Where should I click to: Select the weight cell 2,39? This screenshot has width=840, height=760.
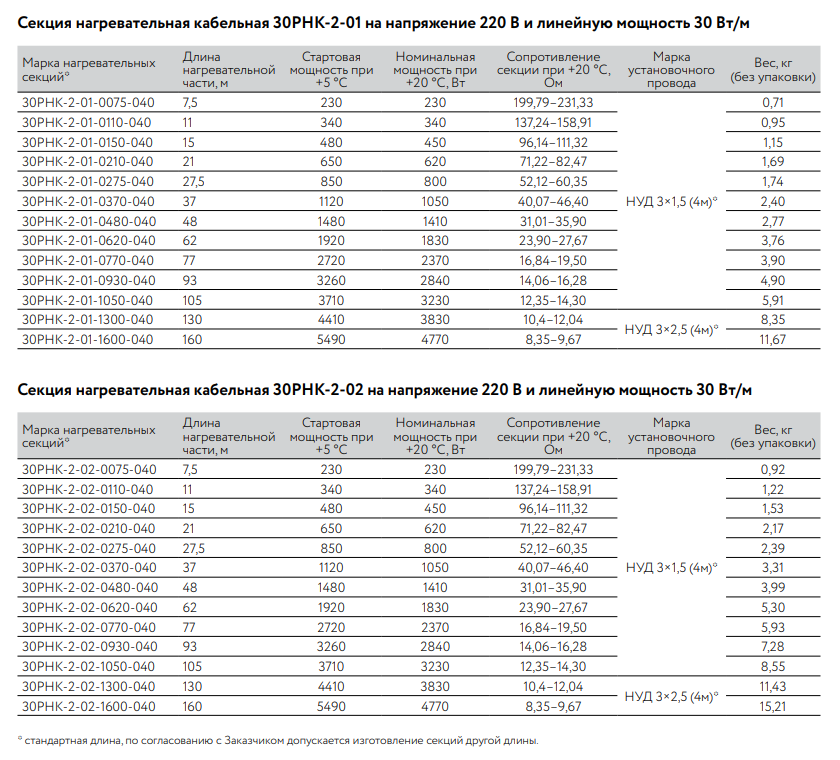773,548
